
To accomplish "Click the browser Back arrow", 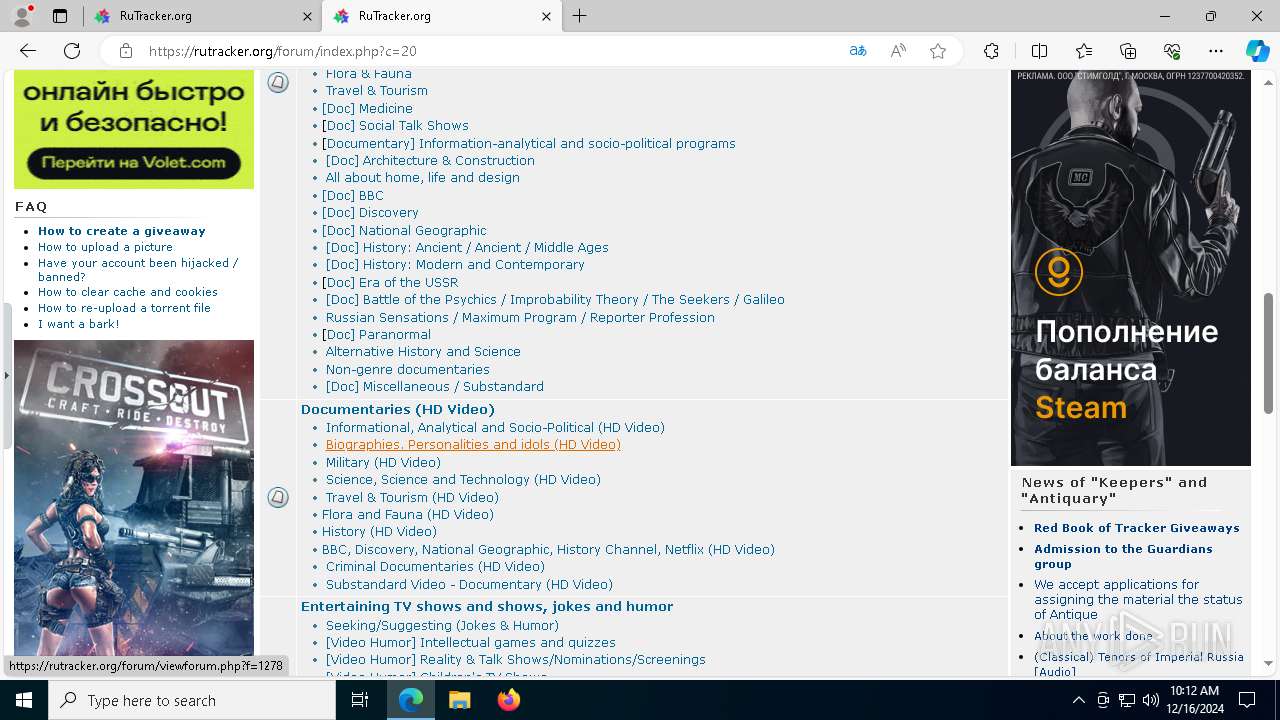I will click(x=28, y=51).
